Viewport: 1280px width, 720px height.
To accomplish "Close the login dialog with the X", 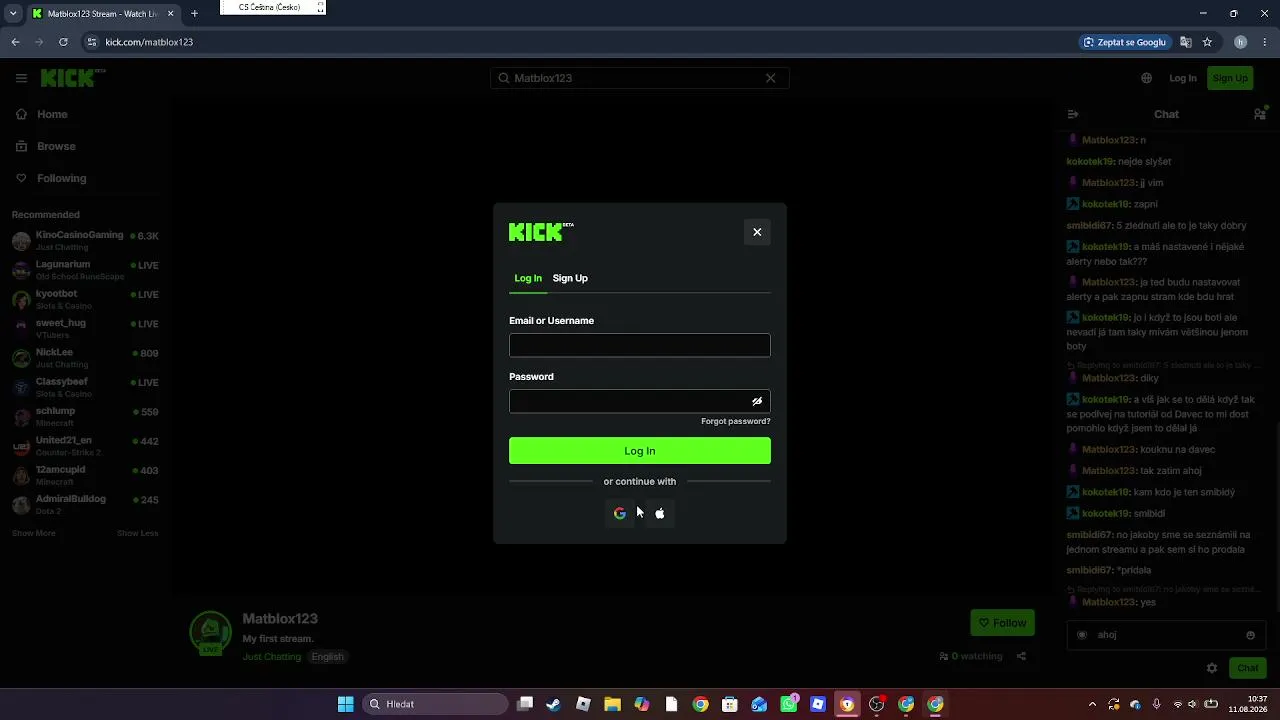I will click(757, 232).
